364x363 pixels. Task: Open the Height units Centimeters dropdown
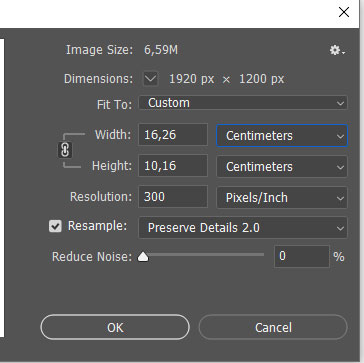click(x=282, y=166)
